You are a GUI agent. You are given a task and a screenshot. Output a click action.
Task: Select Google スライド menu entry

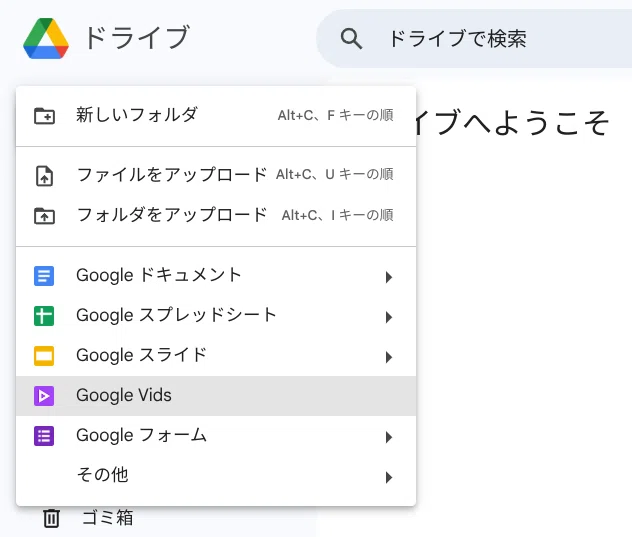pyautogui.click(x=216, y=356)
